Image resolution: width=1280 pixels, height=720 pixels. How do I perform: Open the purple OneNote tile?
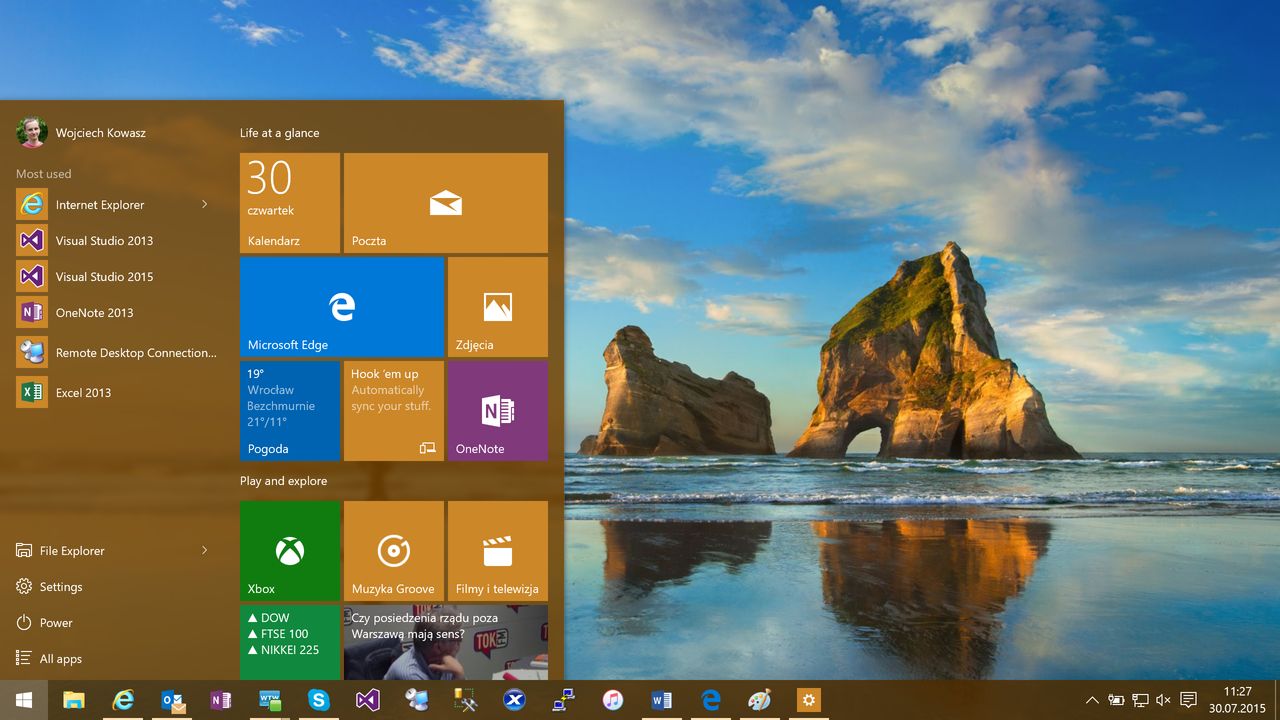(x=498, y=411)
